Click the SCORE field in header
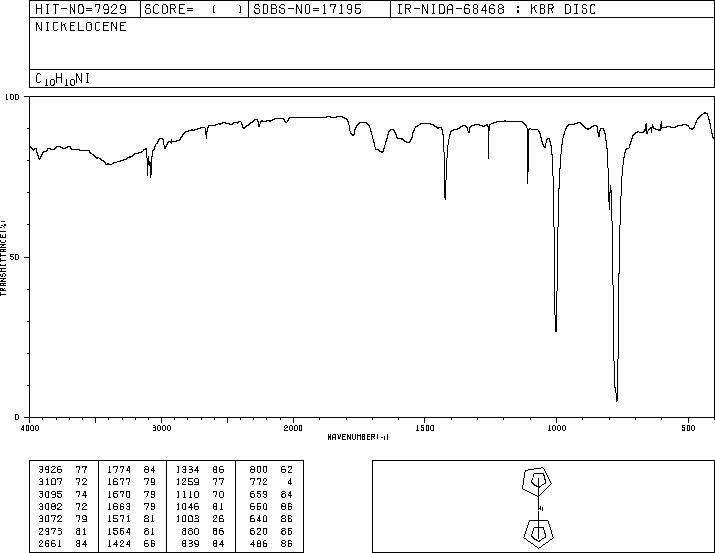Image resolution: width=715 pixels, height=553 pixels. [x=194, y=9]
